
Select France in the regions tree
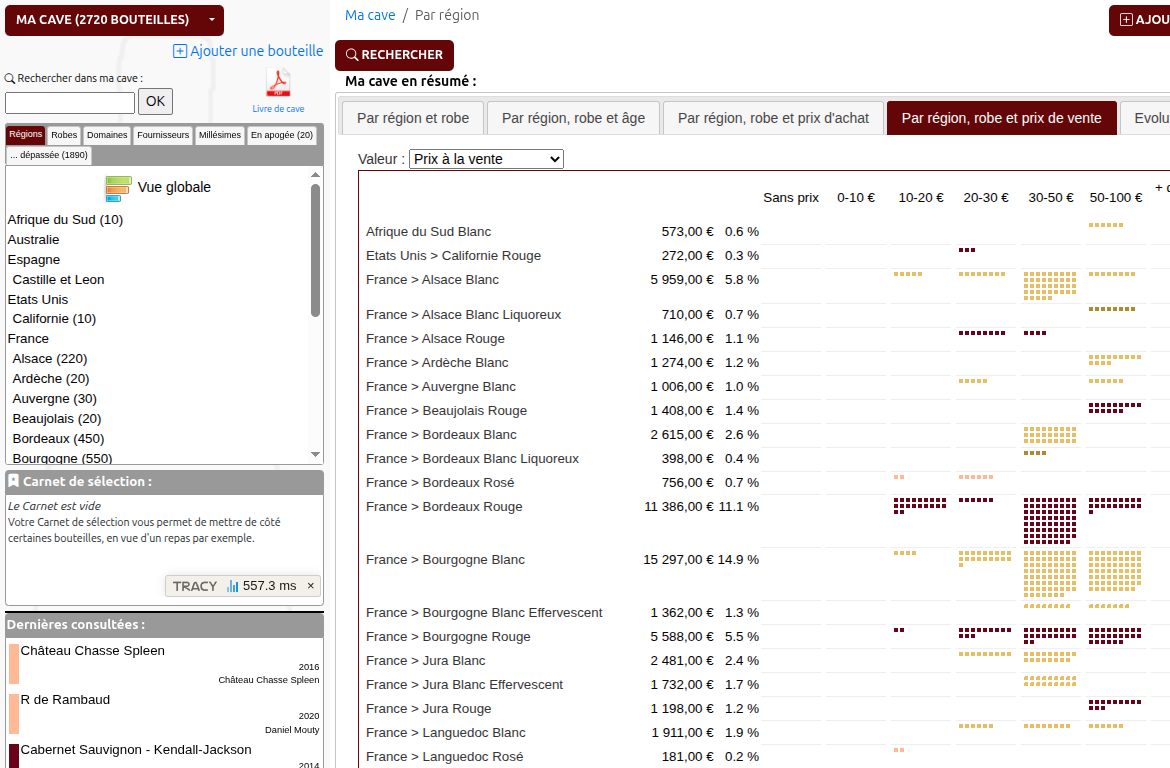tap(28, 339)
